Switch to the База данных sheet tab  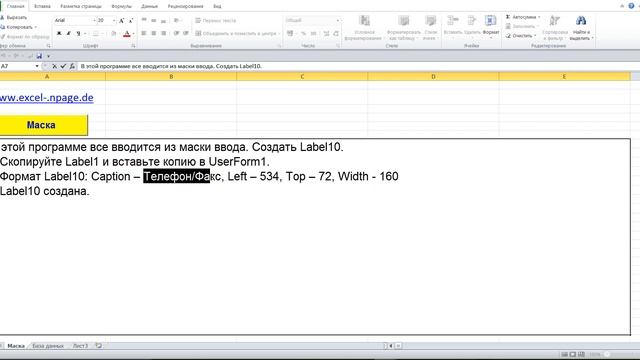click(x=48, y=346)
